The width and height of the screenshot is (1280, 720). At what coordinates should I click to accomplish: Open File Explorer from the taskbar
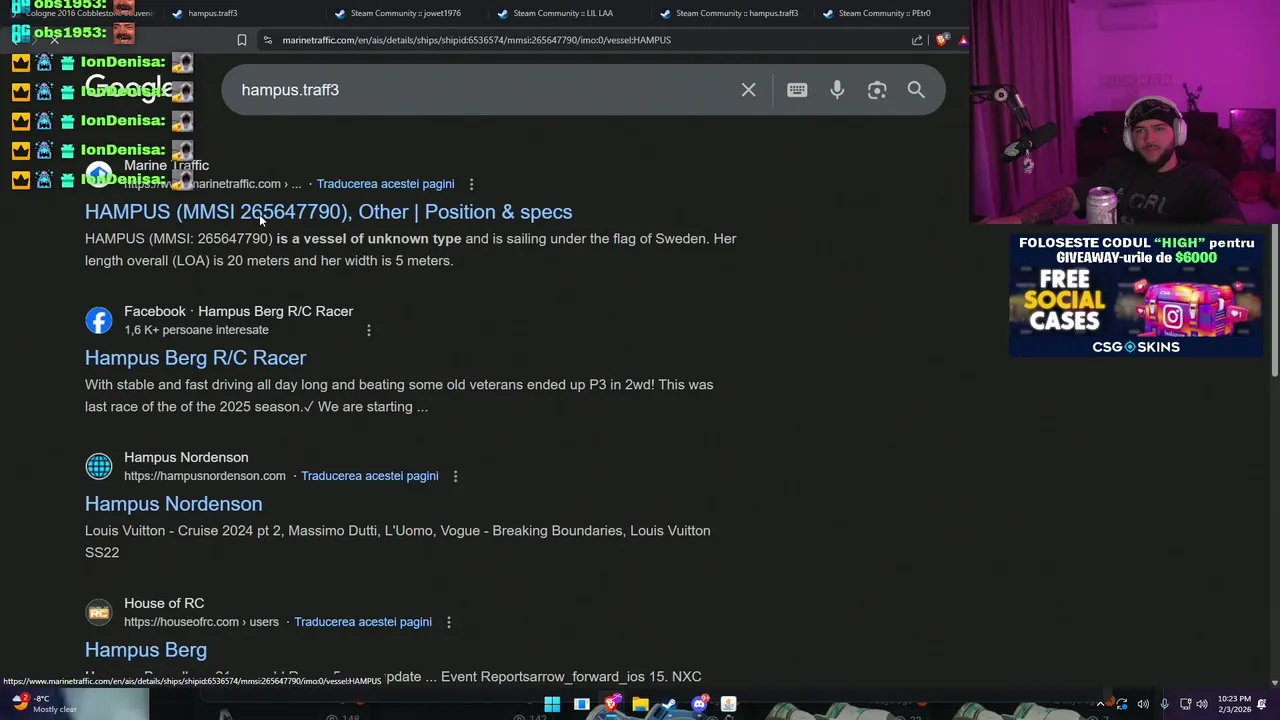(640, 704)
